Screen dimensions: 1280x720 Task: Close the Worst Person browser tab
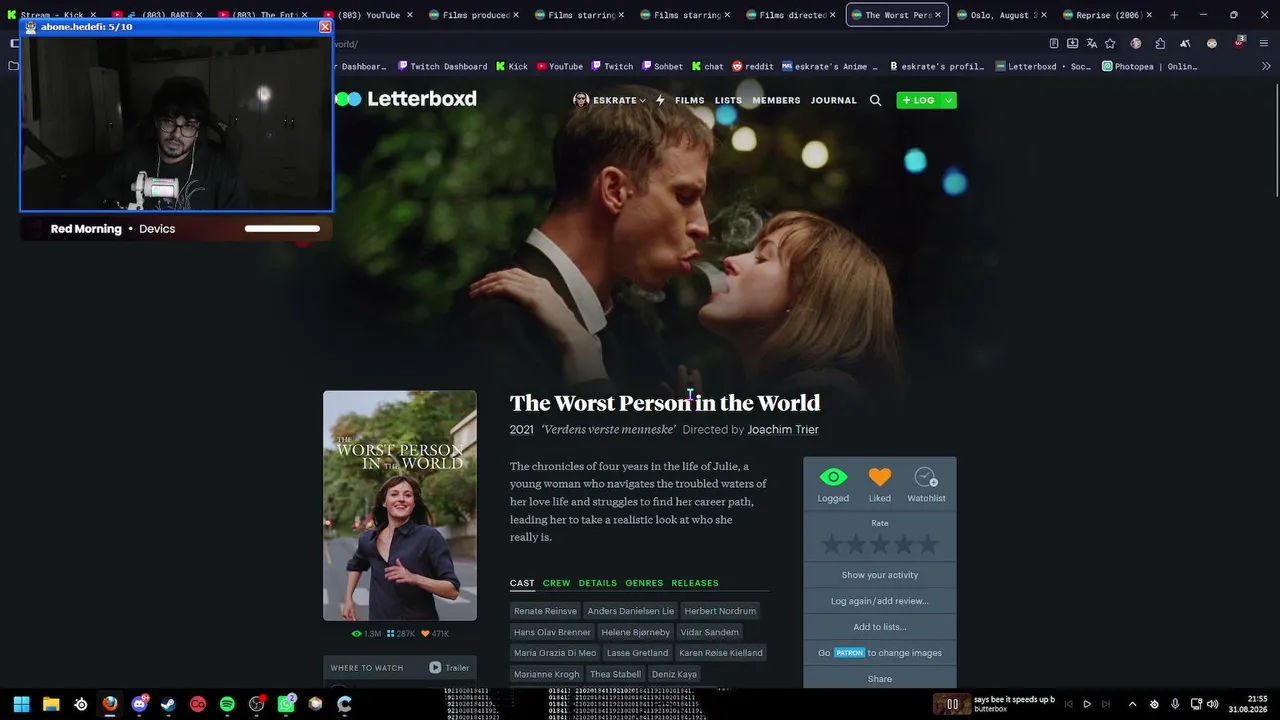click(x=937, y=15)
